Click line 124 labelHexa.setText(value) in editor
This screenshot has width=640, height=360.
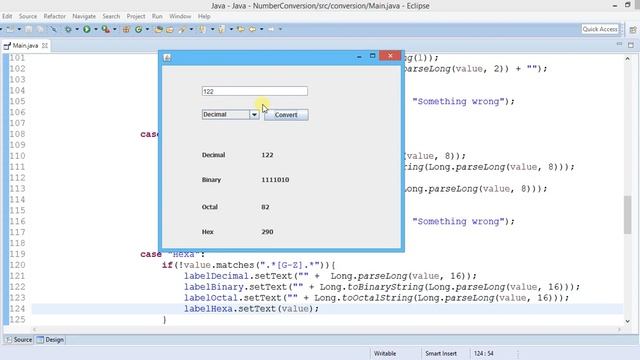click(x=251, y=309)
